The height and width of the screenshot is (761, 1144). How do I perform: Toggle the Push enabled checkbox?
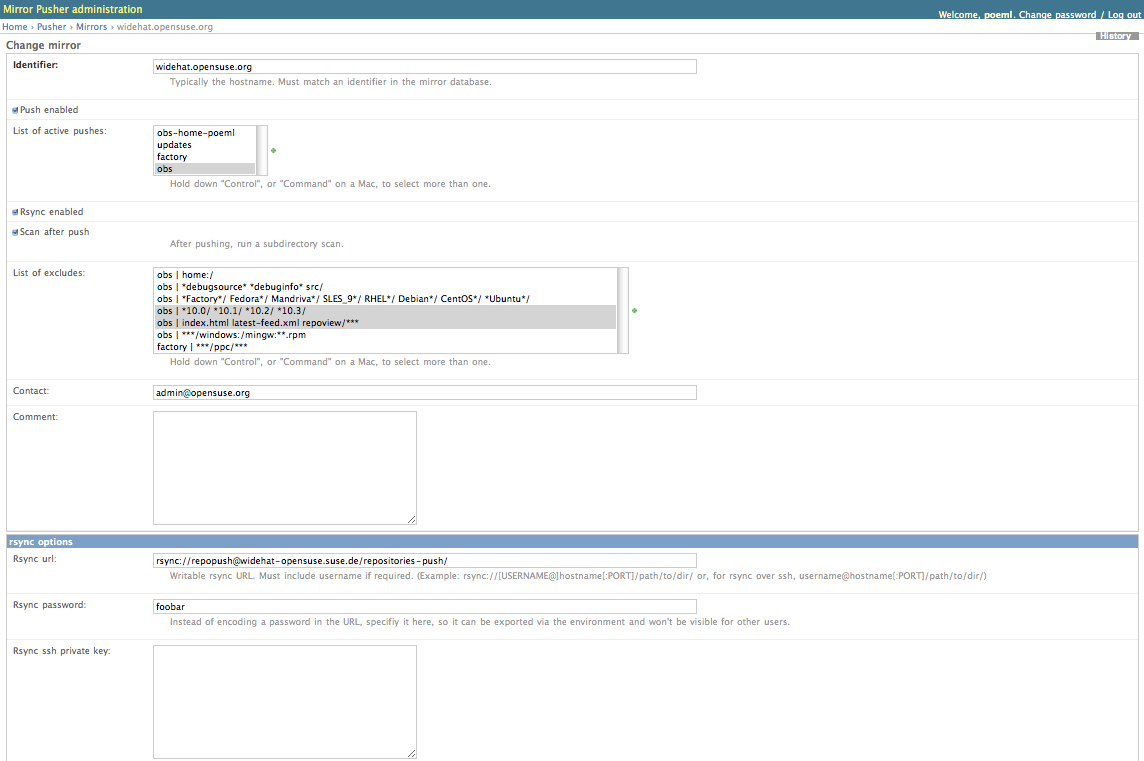click(x=15, y=110)
